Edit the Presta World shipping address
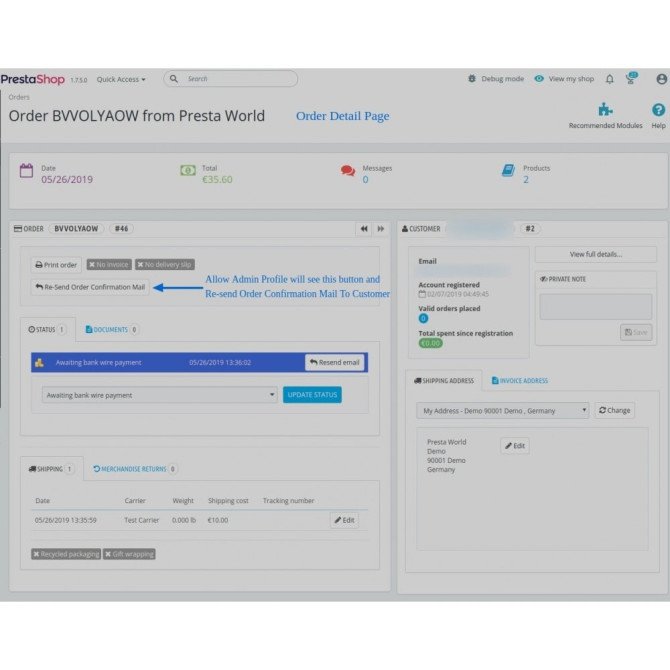670x670 pixels. click(515, 446)
